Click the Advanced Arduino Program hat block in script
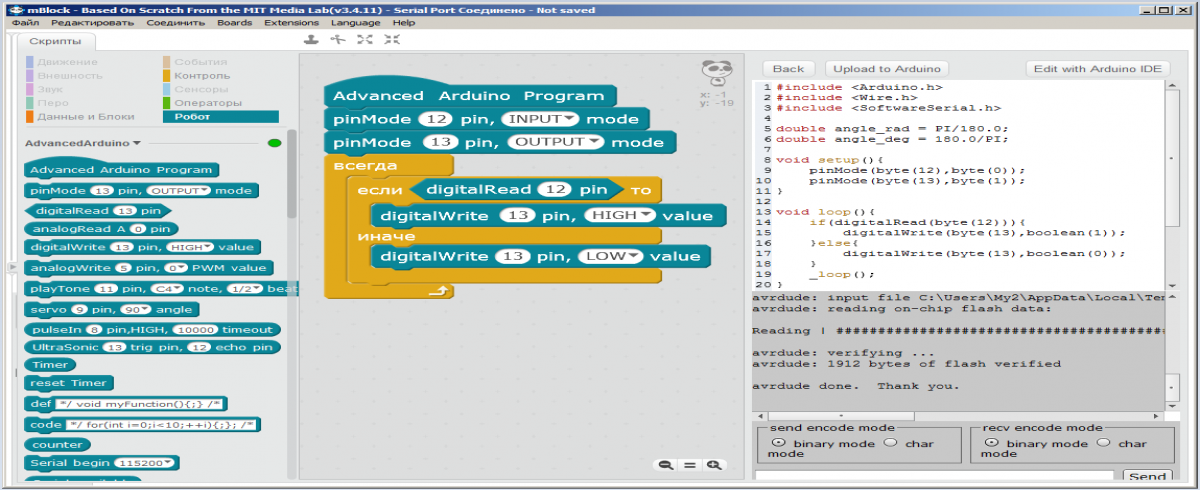 pyautogui.click(x=469, y=95)
